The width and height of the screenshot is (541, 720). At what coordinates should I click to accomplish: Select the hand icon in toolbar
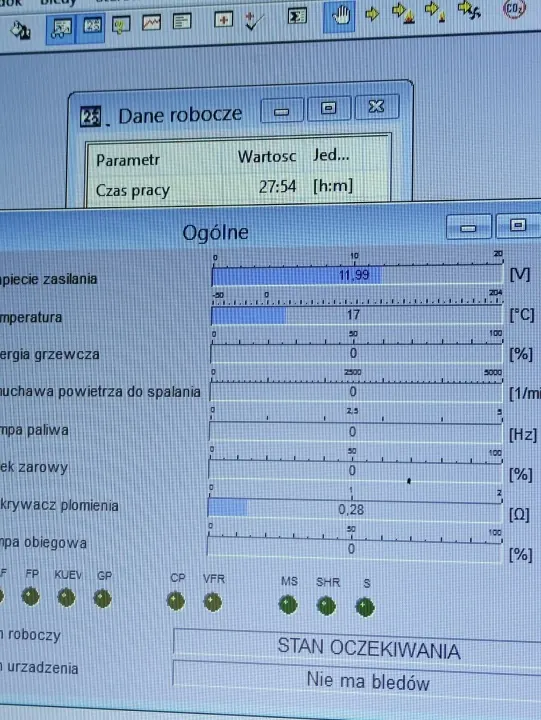click(x=339, y=16)
